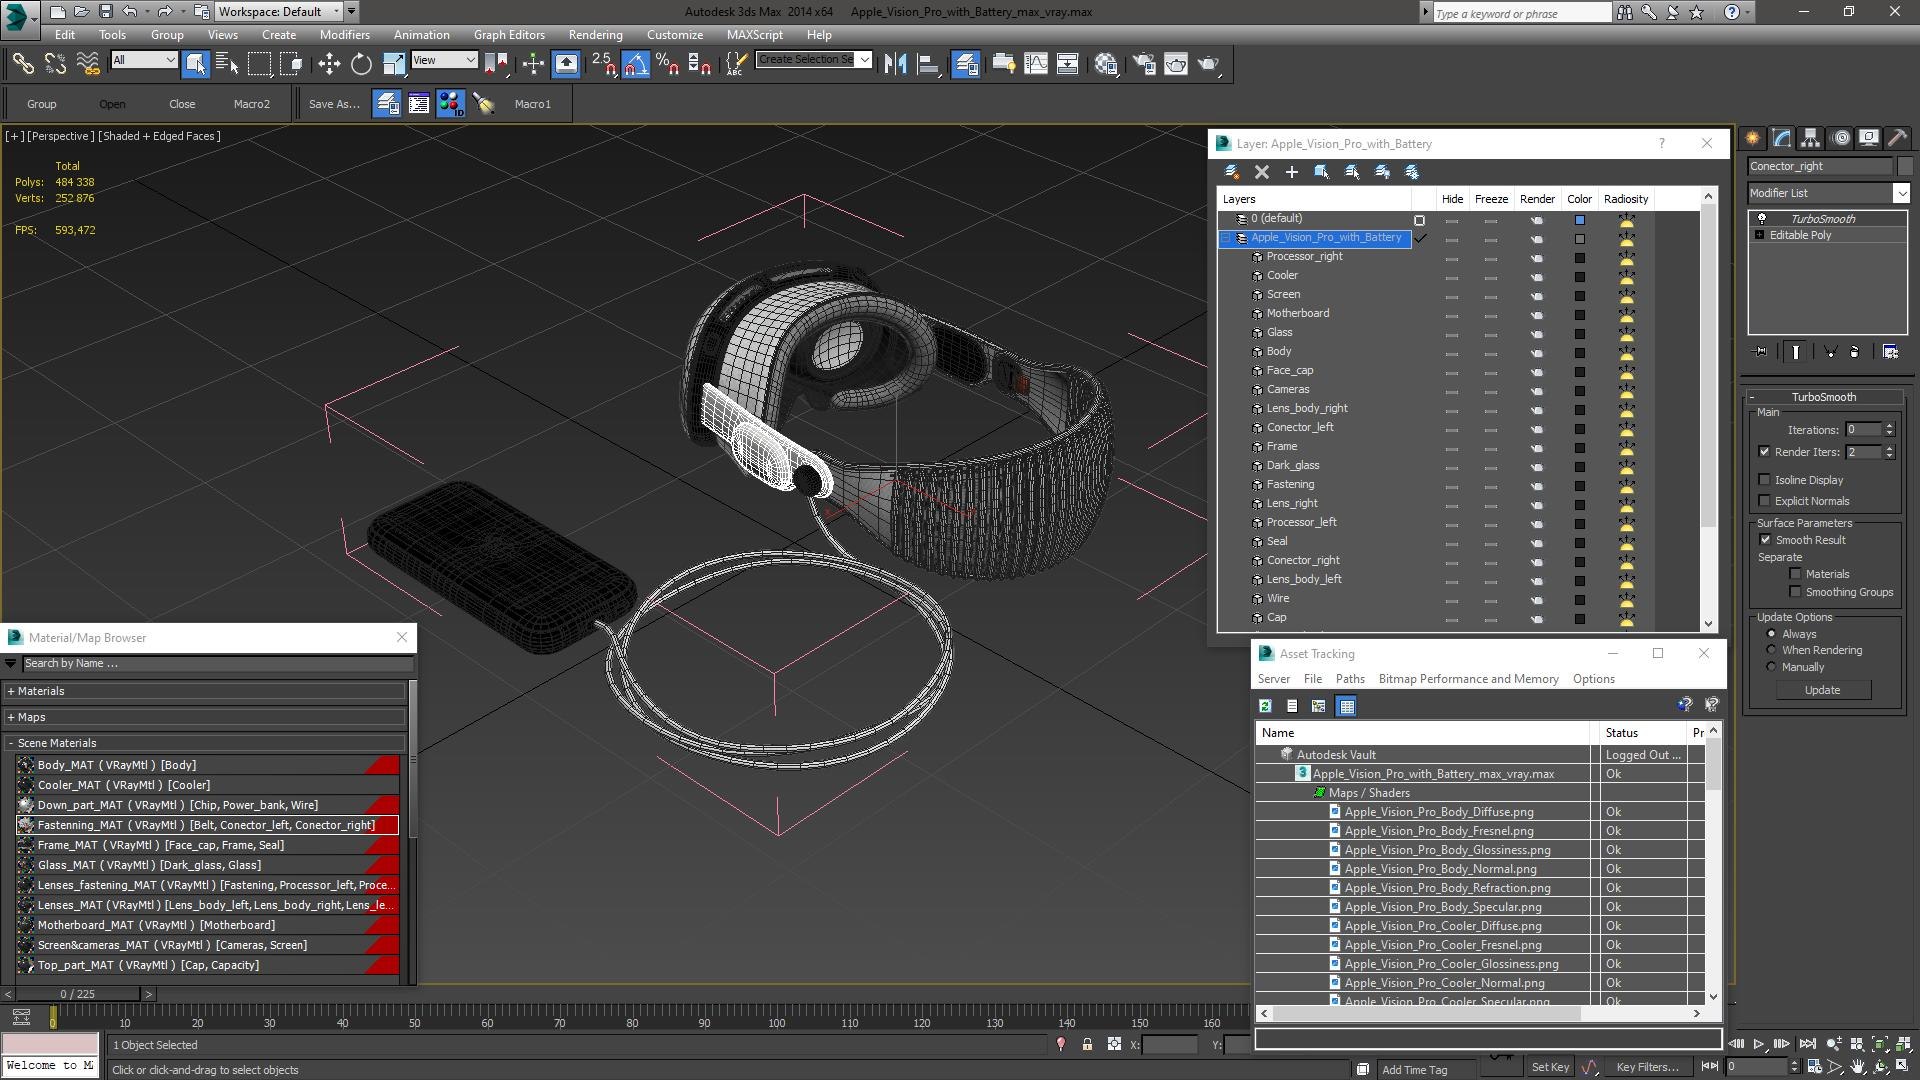Viewport: 1920px width, 1080px height.
Task: Refresh the Asset Tracking list
Action: click(x=1265, y=706)
